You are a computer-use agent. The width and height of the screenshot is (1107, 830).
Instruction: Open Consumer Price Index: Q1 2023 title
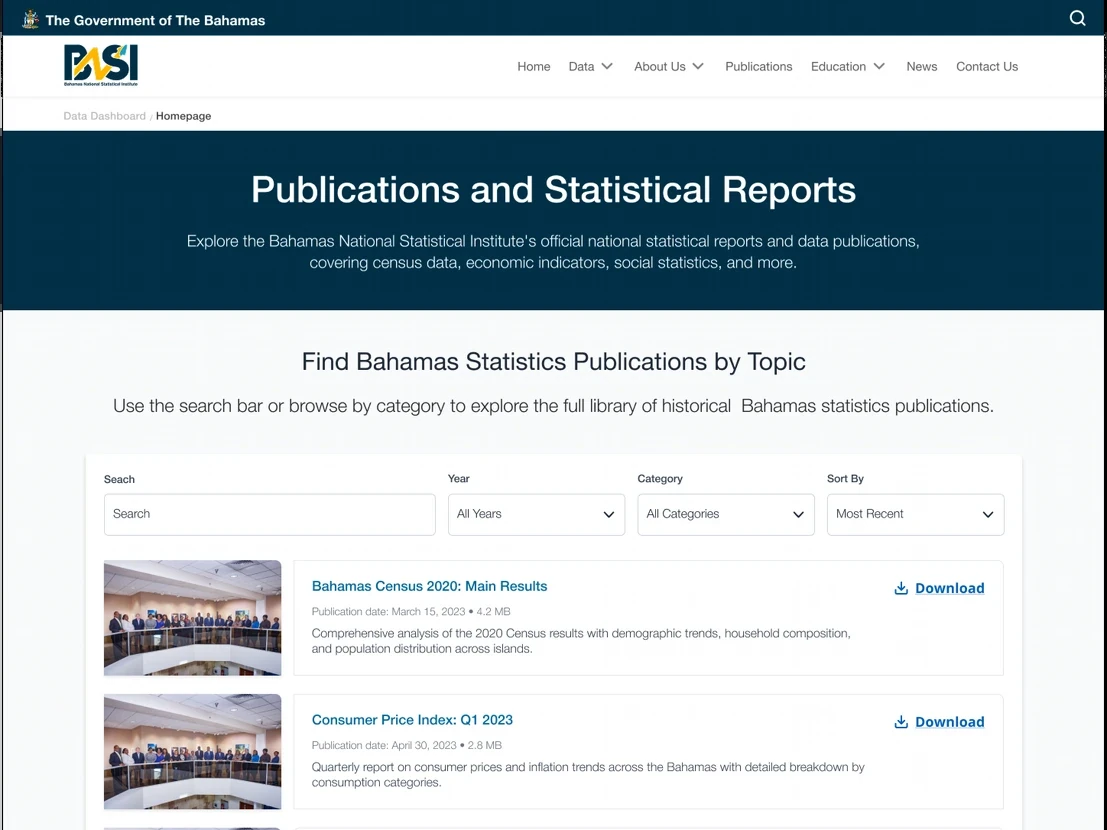click(x=412, y=720)
